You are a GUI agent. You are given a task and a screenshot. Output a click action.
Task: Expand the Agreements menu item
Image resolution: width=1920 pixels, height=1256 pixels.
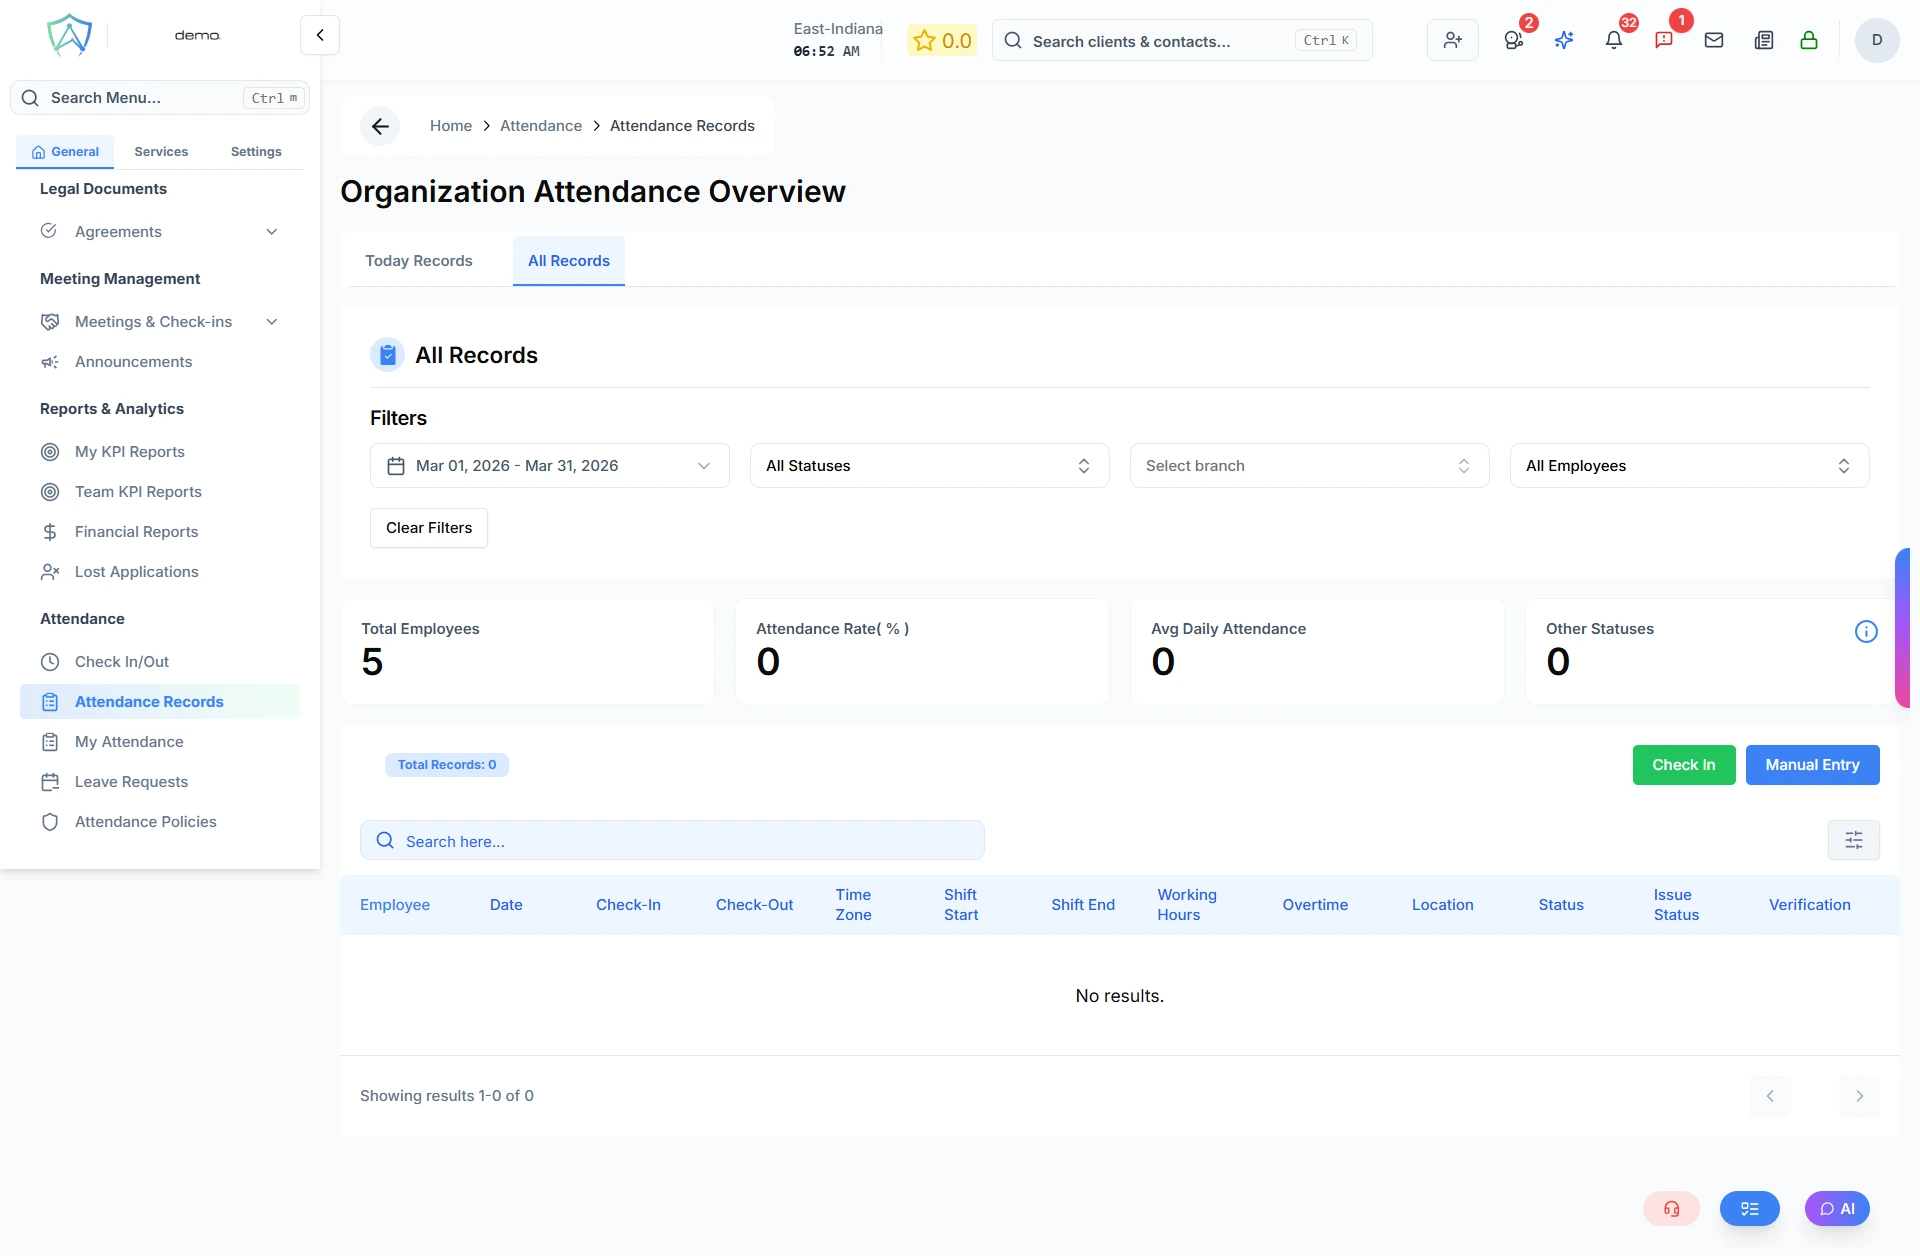[x=160, y=232]
